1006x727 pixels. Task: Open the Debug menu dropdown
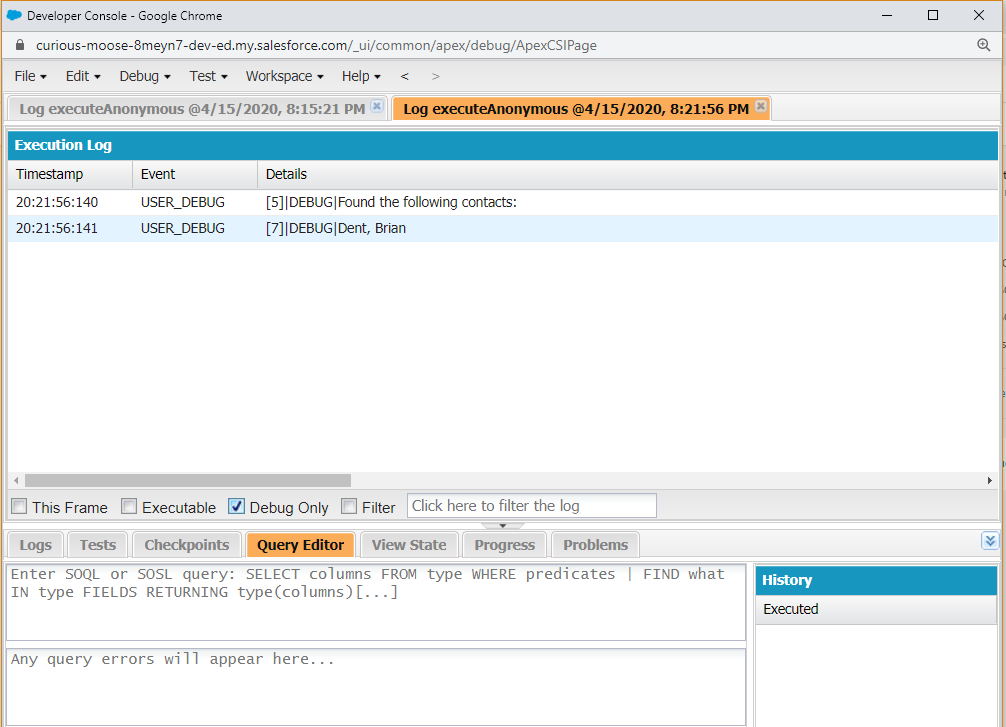tap(145, 76)
